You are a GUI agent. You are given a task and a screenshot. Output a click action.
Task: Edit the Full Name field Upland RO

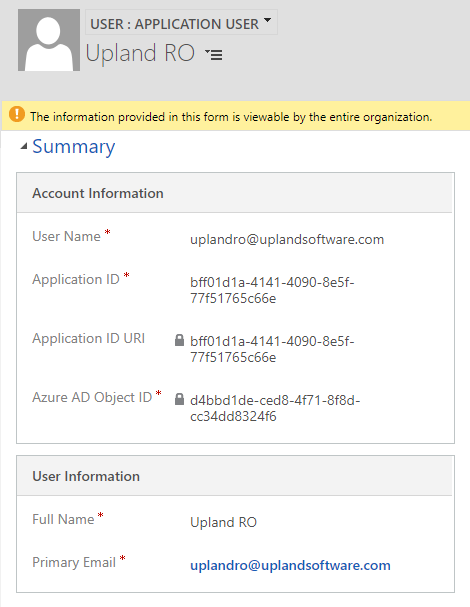pyautogui.click(x=223, y=522)
